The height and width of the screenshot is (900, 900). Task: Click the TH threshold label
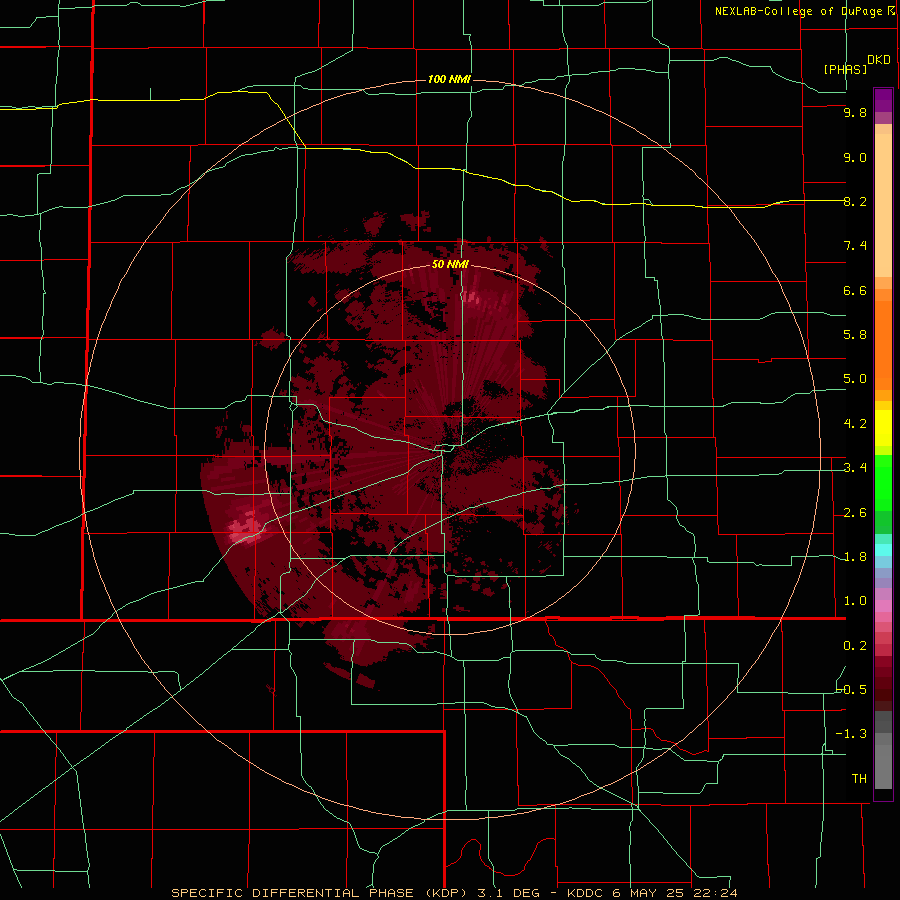[x=859, y=779]
